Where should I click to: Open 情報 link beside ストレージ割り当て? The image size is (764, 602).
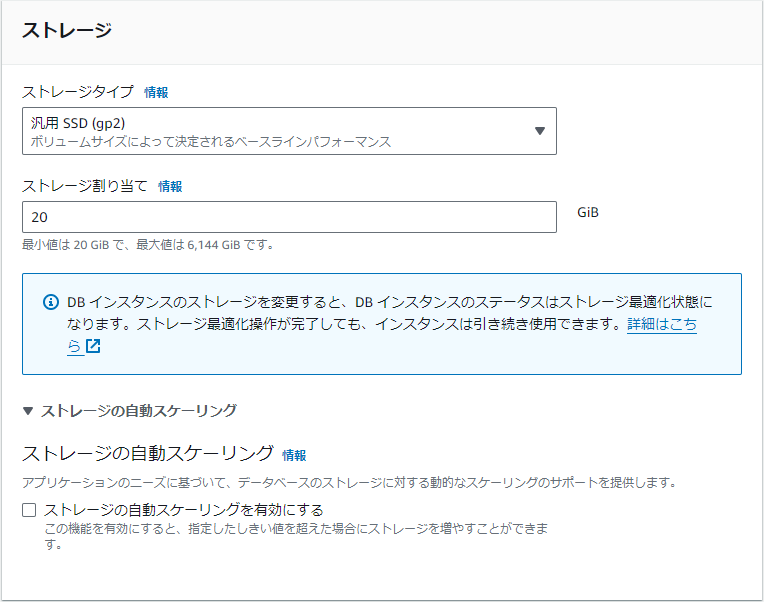[170, 187]
